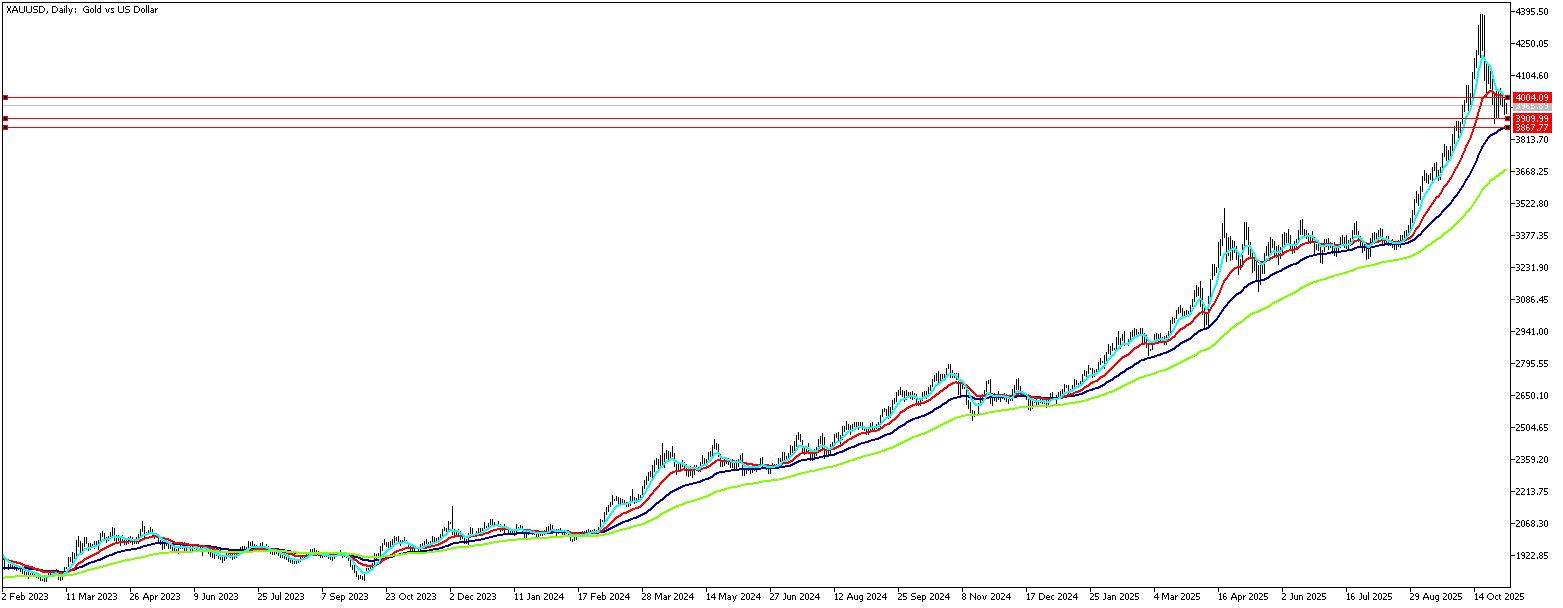Click the 4 Mar 2025 date label

point(1177,596)
